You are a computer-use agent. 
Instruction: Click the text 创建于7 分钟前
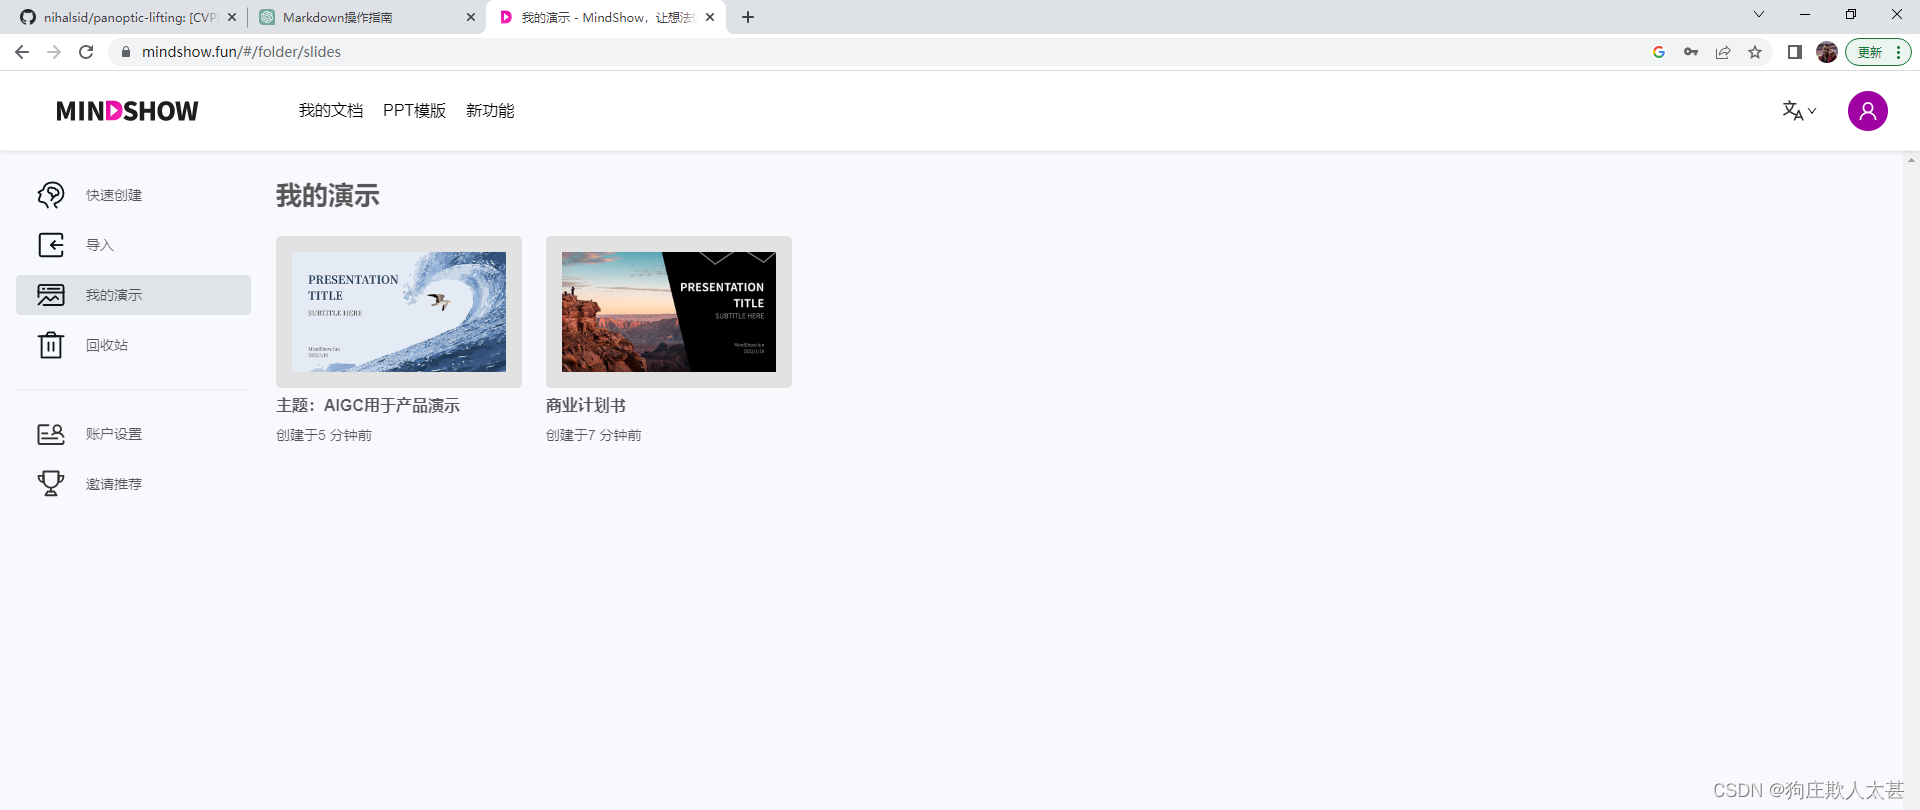coord(594,435)
